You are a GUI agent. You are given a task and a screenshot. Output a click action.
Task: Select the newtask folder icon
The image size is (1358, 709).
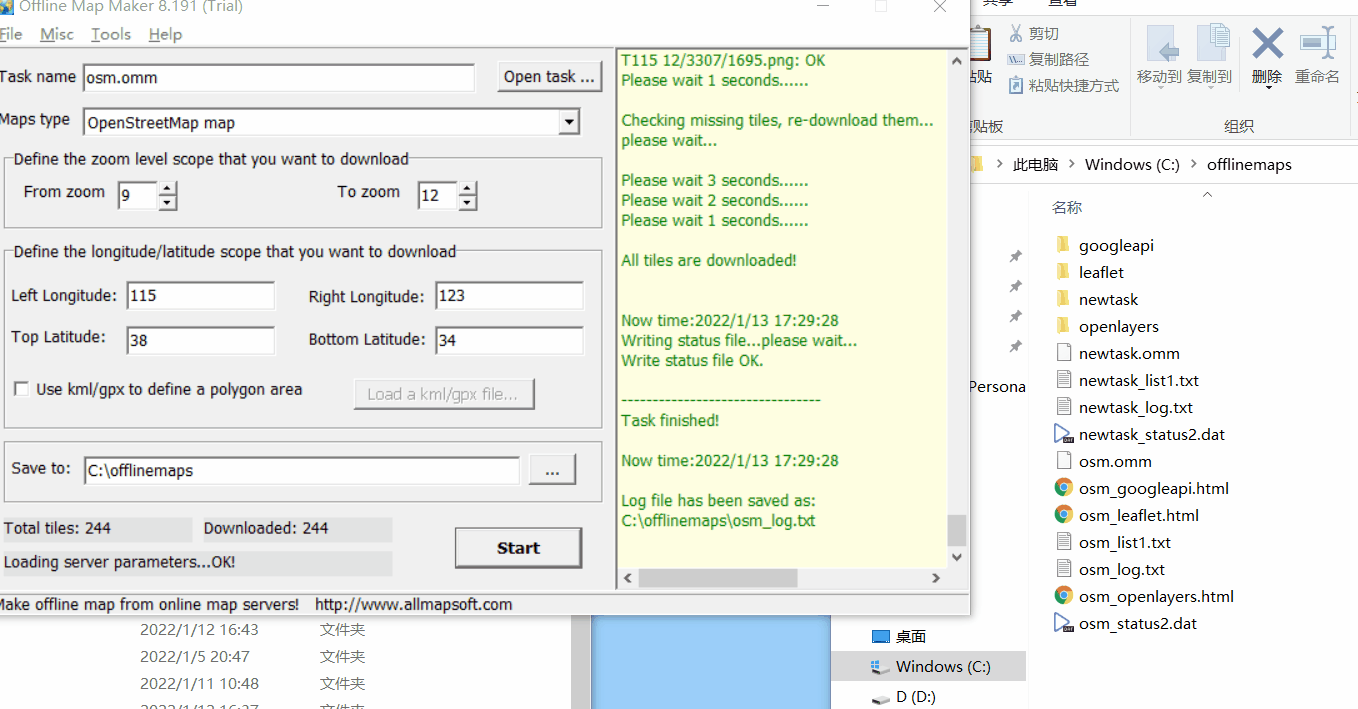tap(1063, 299)
